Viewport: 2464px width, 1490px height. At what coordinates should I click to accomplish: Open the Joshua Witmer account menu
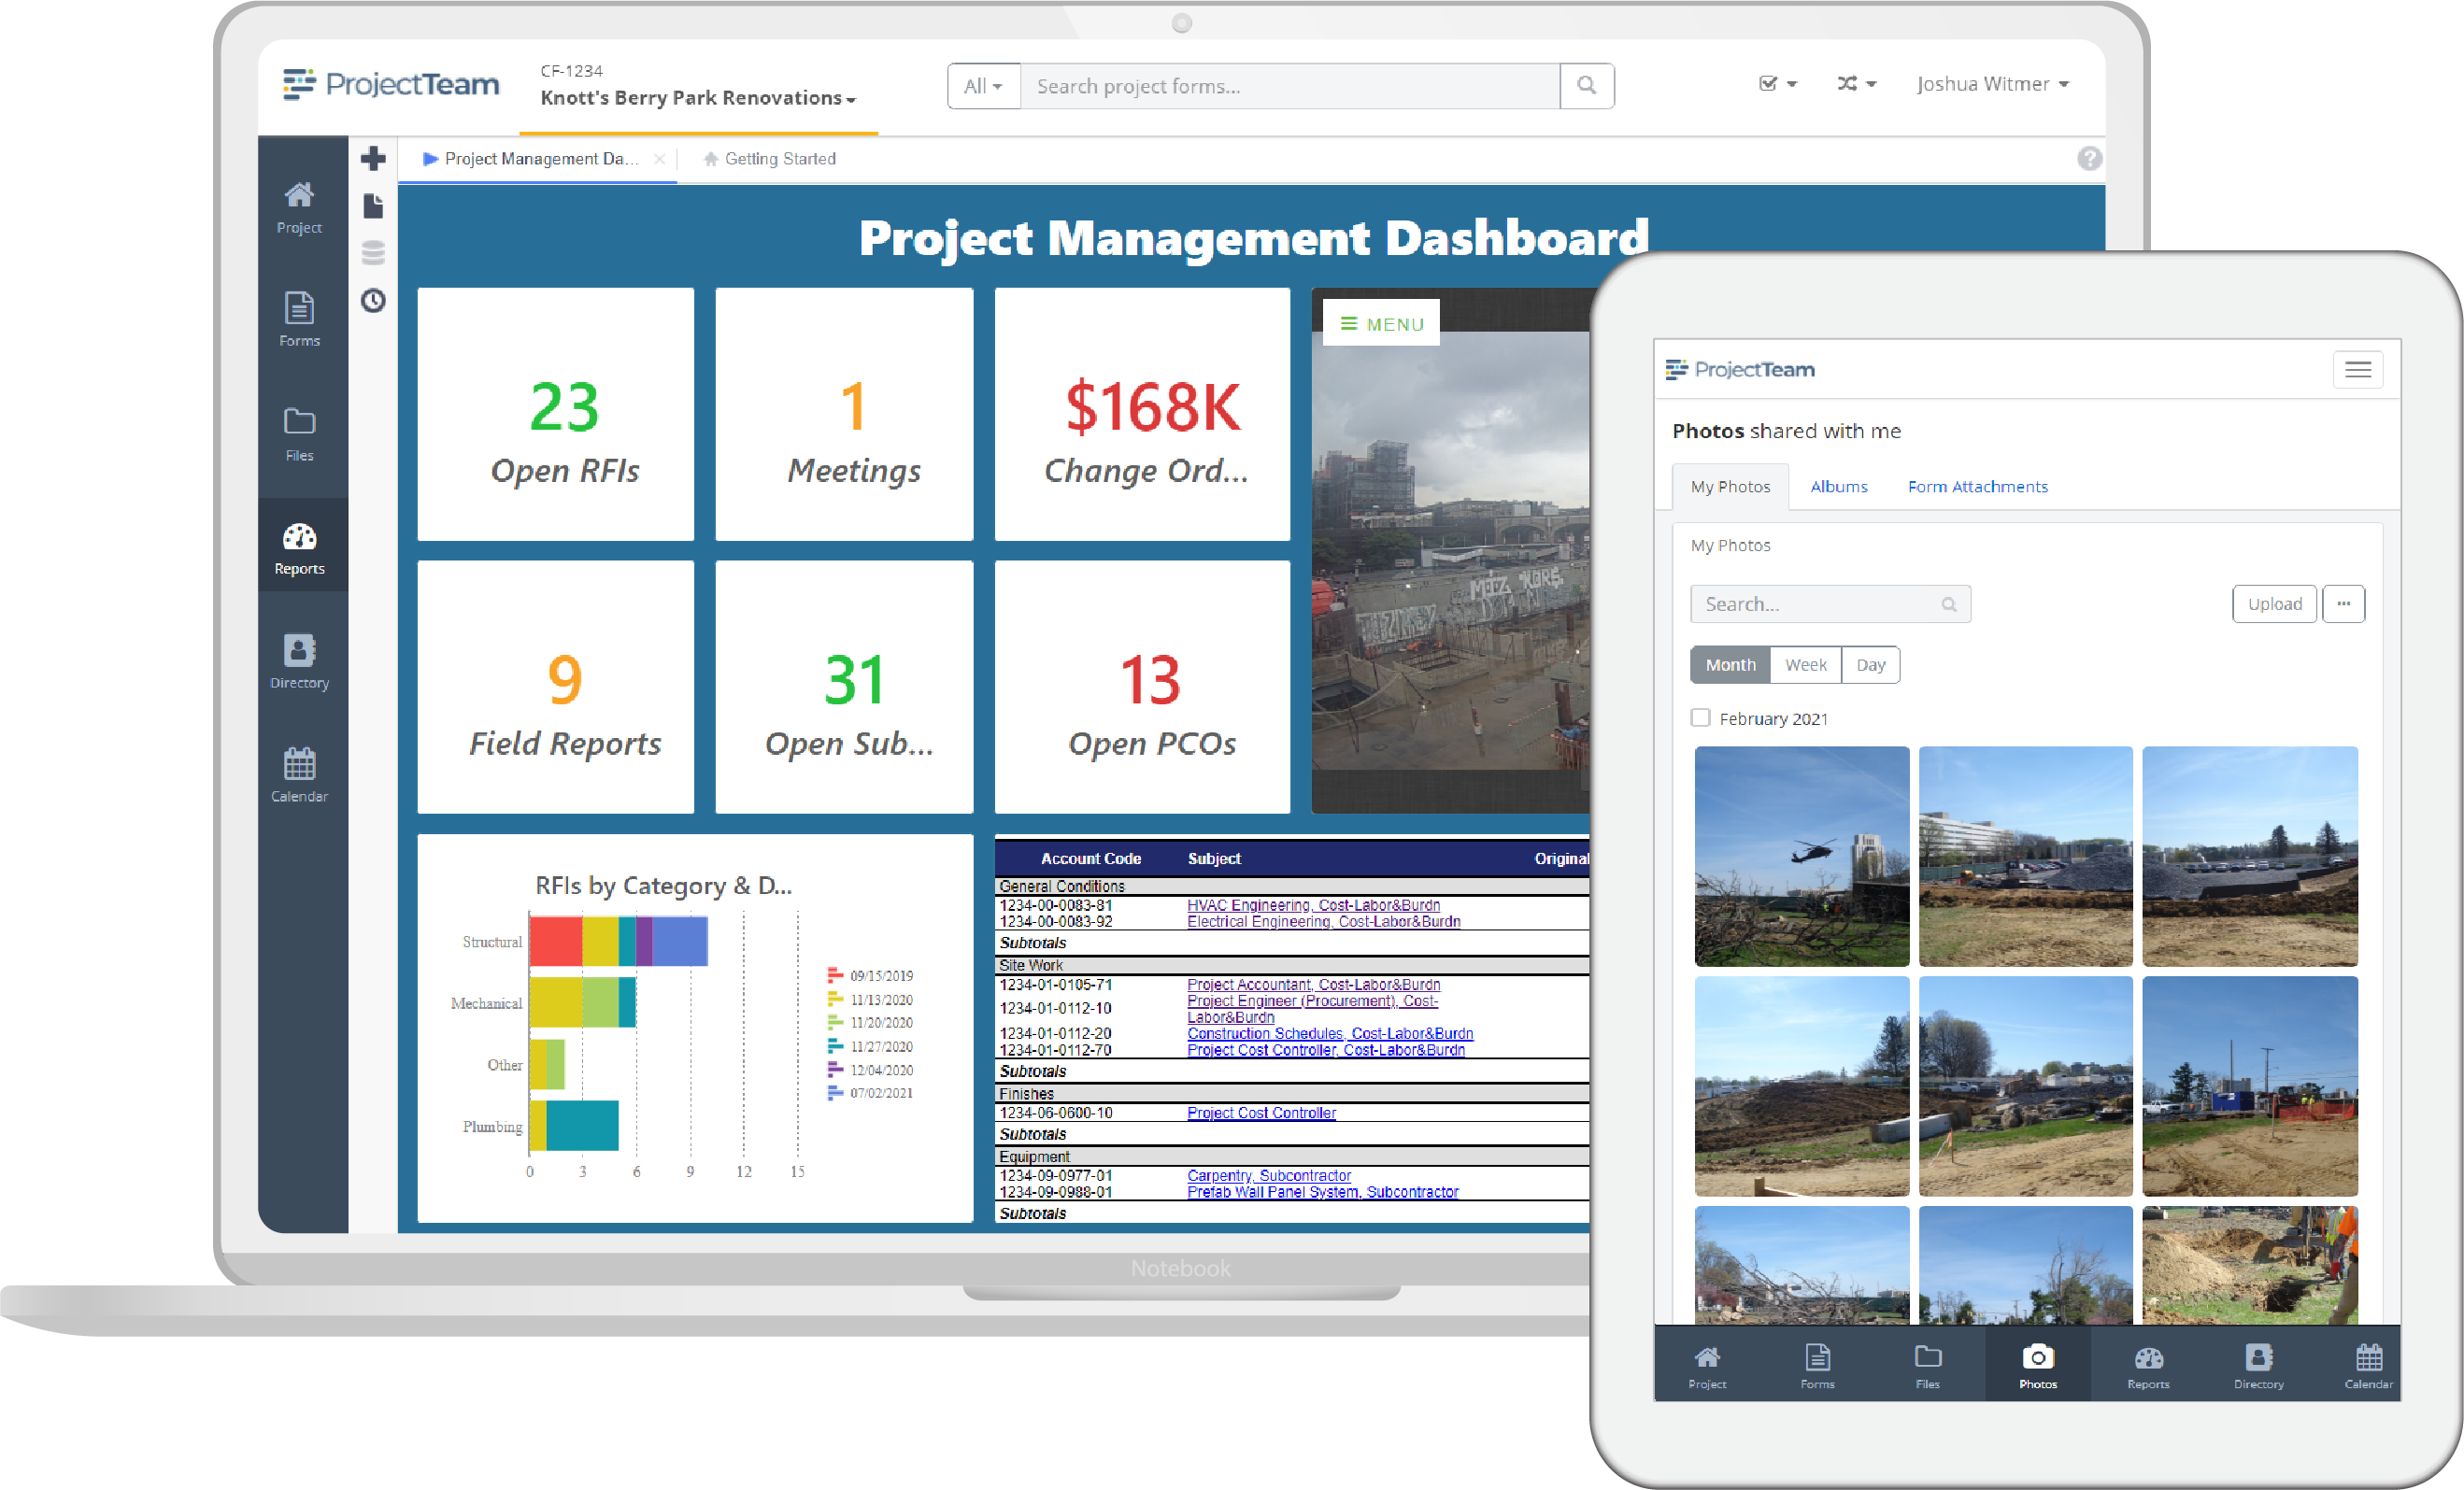[x=1992, y=84]
